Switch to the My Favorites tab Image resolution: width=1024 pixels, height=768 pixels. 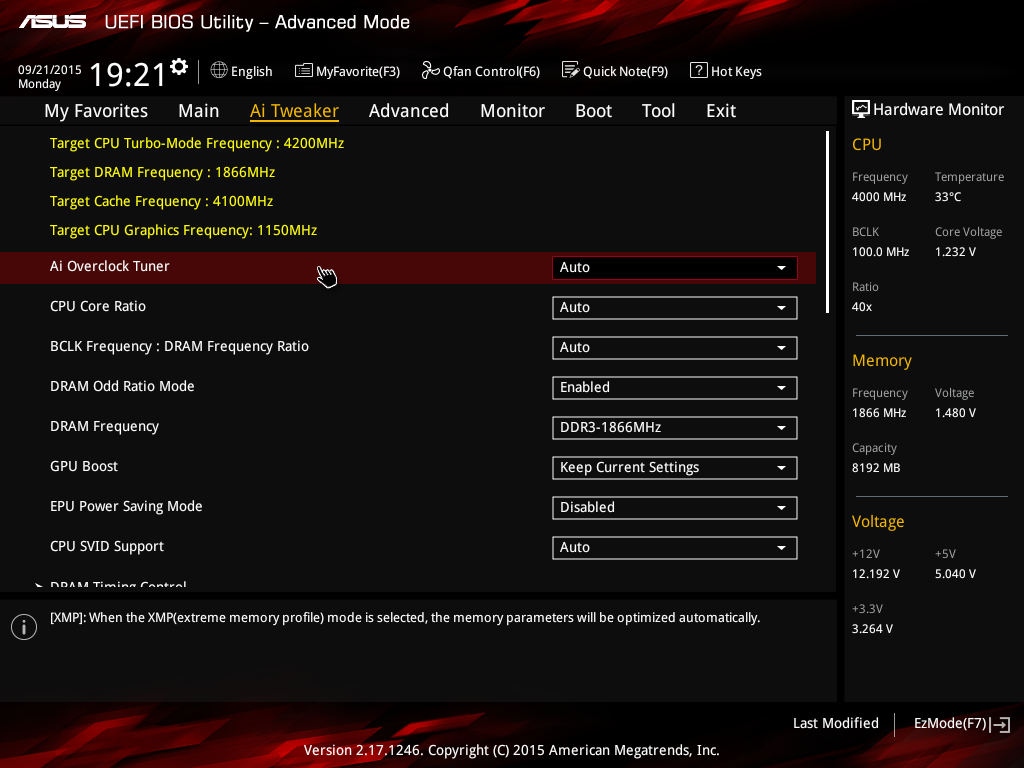tap(96, 111)
